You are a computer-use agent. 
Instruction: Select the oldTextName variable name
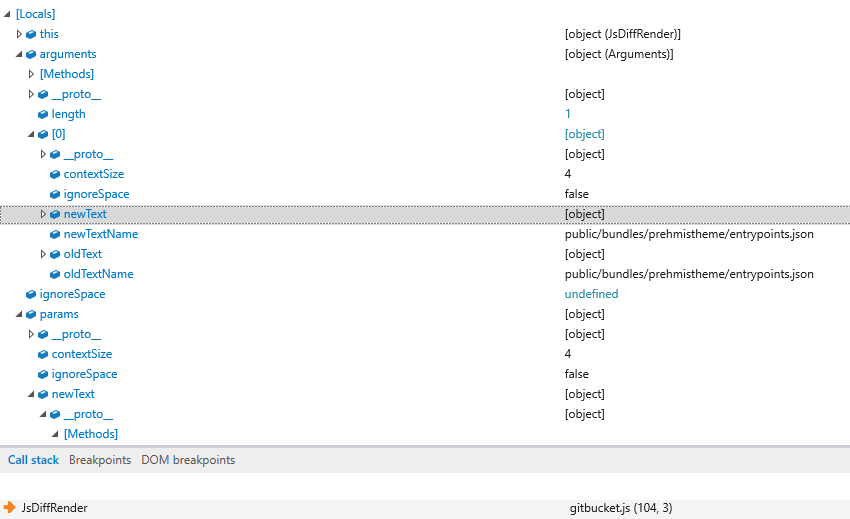[x=99, y=274]
